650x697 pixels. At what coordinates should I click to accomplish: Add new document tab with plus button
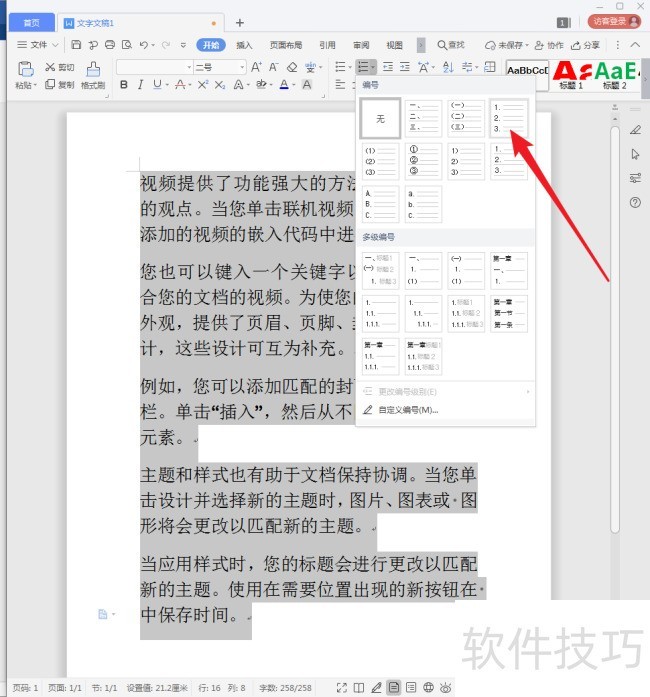click(240, 23)
